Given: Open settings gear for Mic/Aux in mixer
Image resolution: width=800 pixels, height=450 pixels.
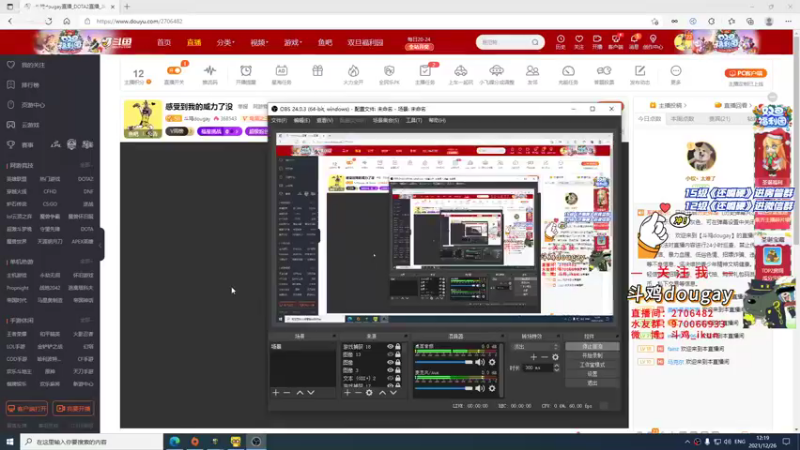Looking at the screenshot, I should click(x=492, y=388).
